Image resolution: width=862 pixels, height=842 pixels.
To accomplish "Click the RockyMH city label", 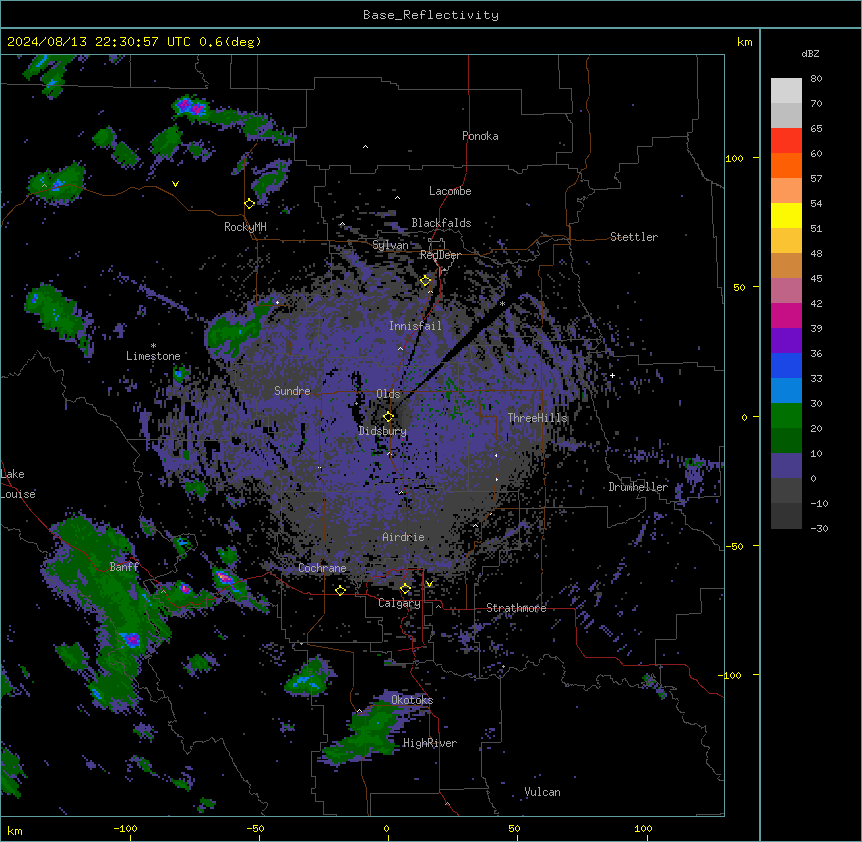I will pyautogui.click(x=245, y=227).
